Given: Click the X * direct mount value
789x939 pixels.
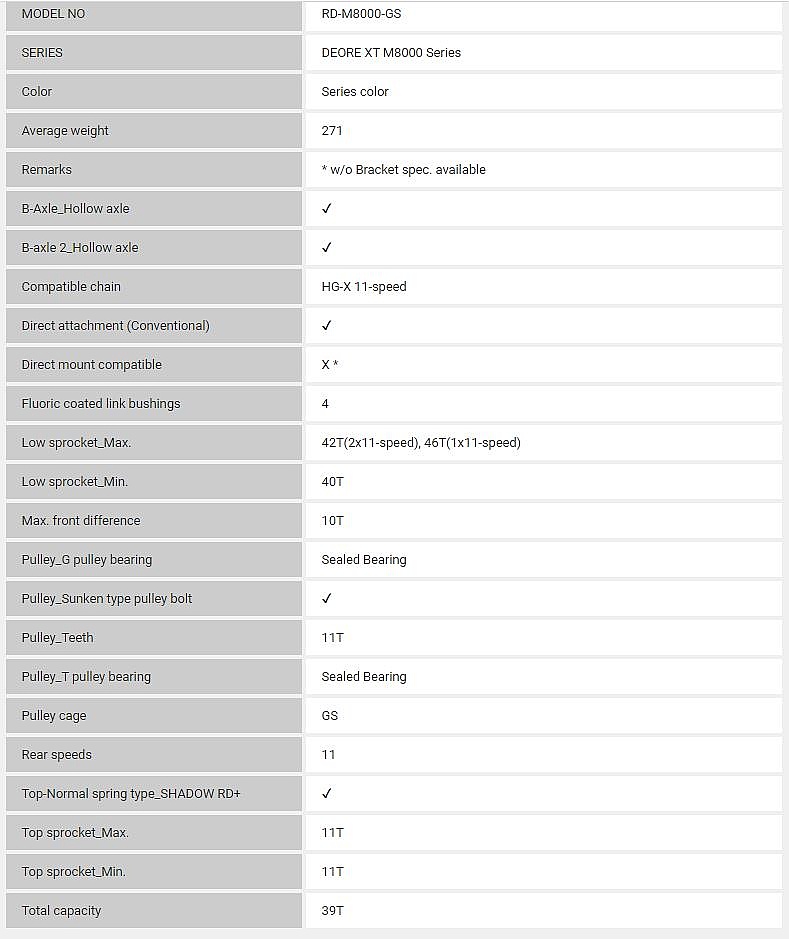Looking at the screenshot, I should point(330,364).
